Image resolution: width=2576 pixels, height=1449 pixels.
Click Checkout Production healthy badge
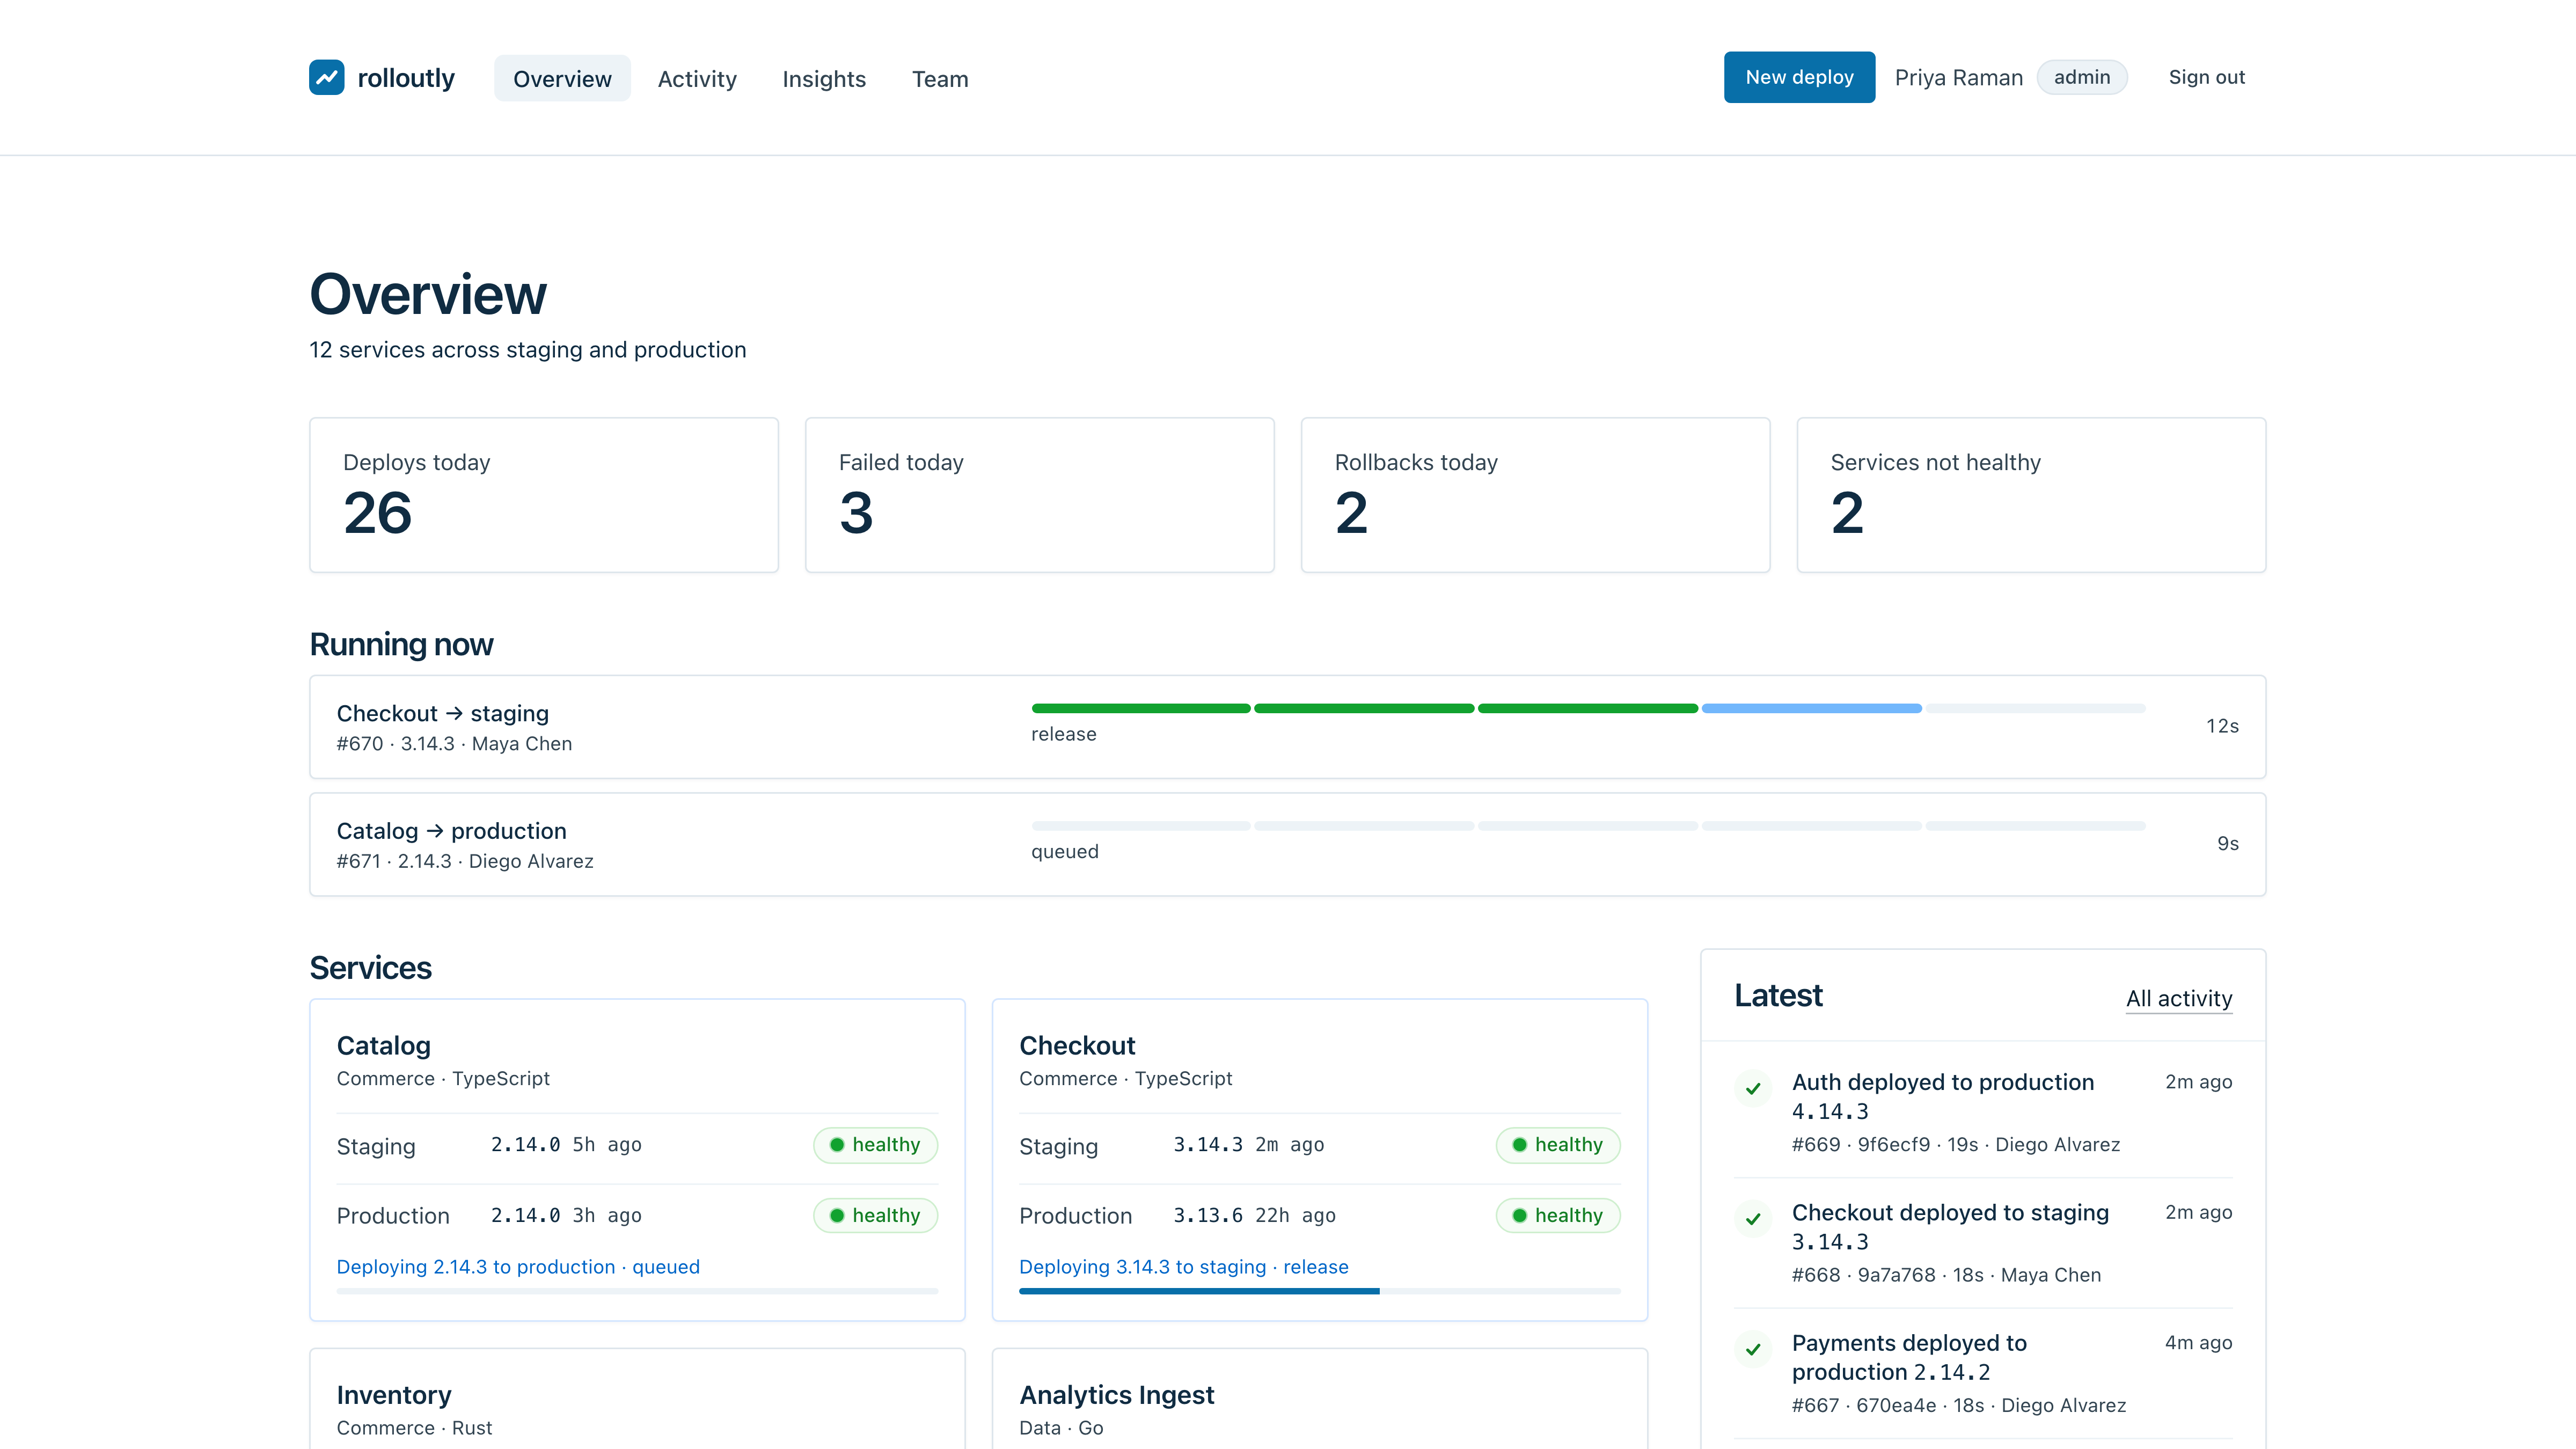tap(1558, 1215)
